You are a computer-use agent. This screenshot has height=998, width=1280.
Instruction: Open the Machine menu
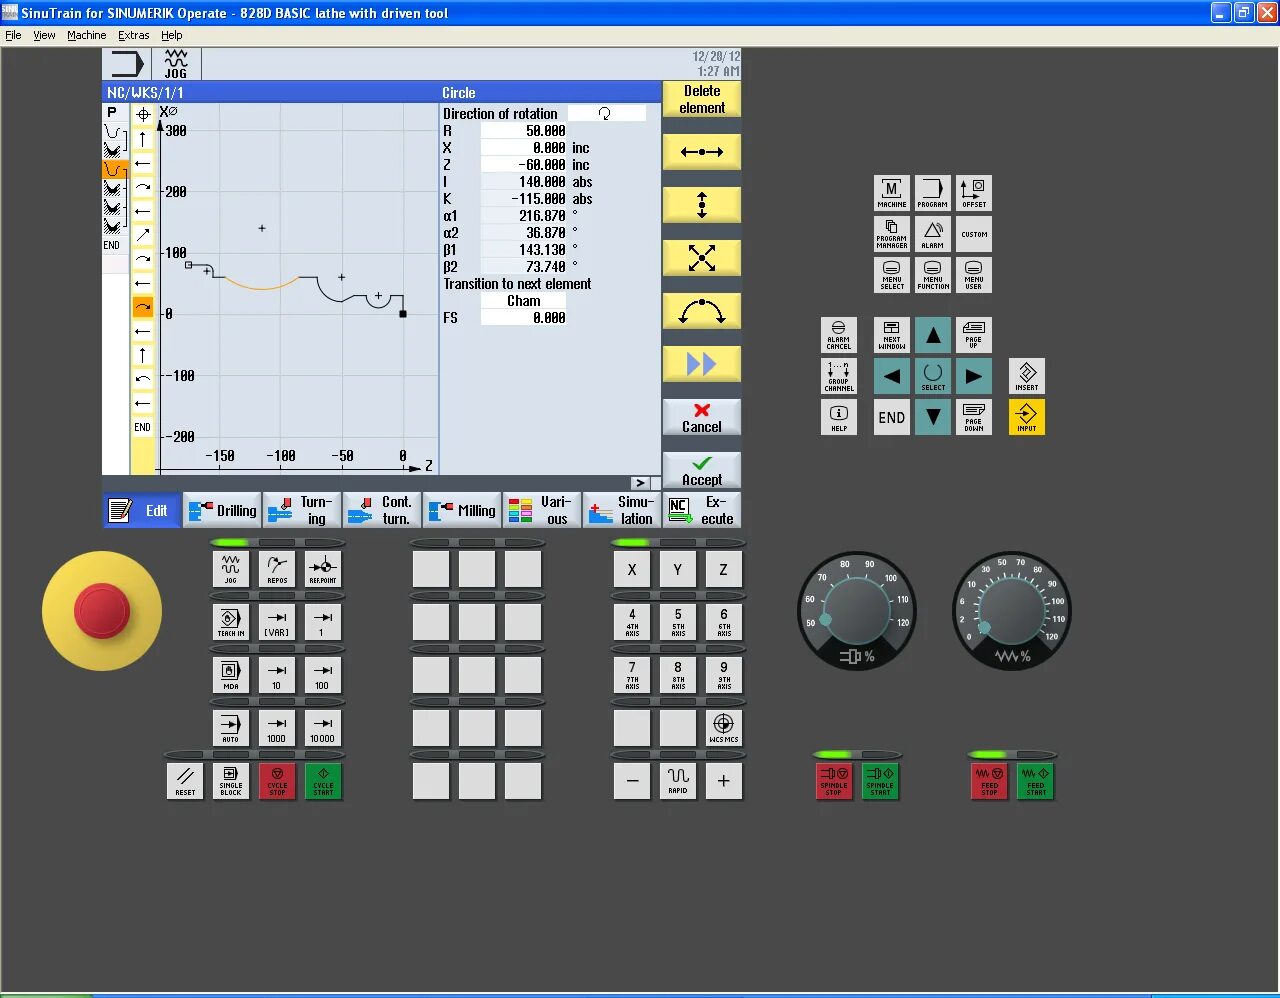click(86, 35)
